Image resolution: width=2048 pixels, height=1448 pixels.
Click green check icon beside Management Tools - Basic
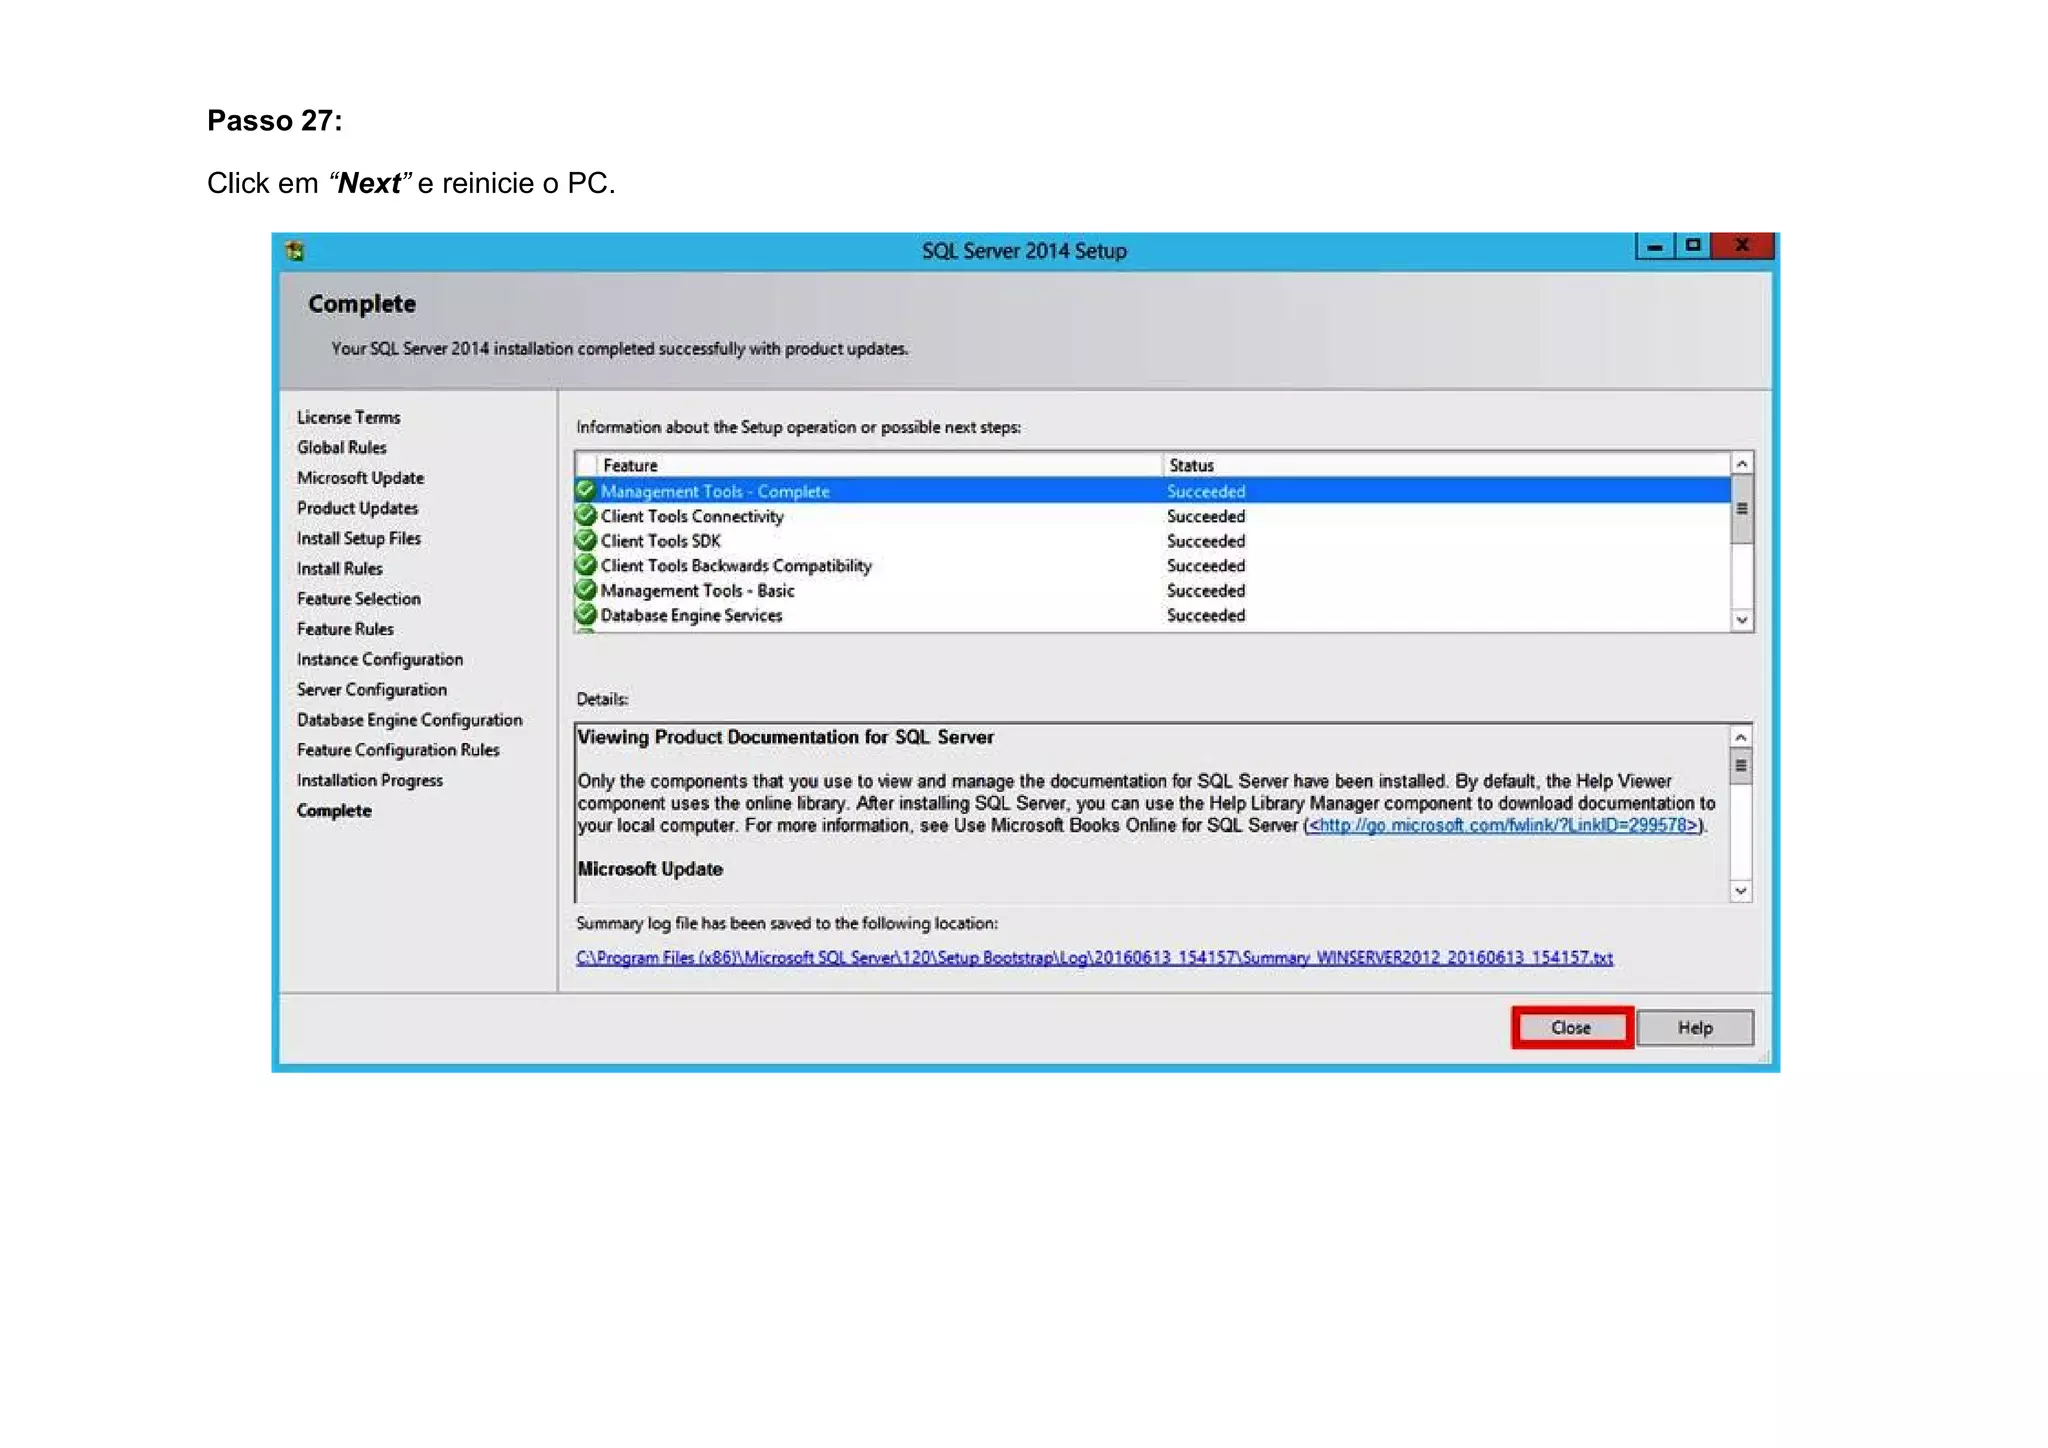586,590
